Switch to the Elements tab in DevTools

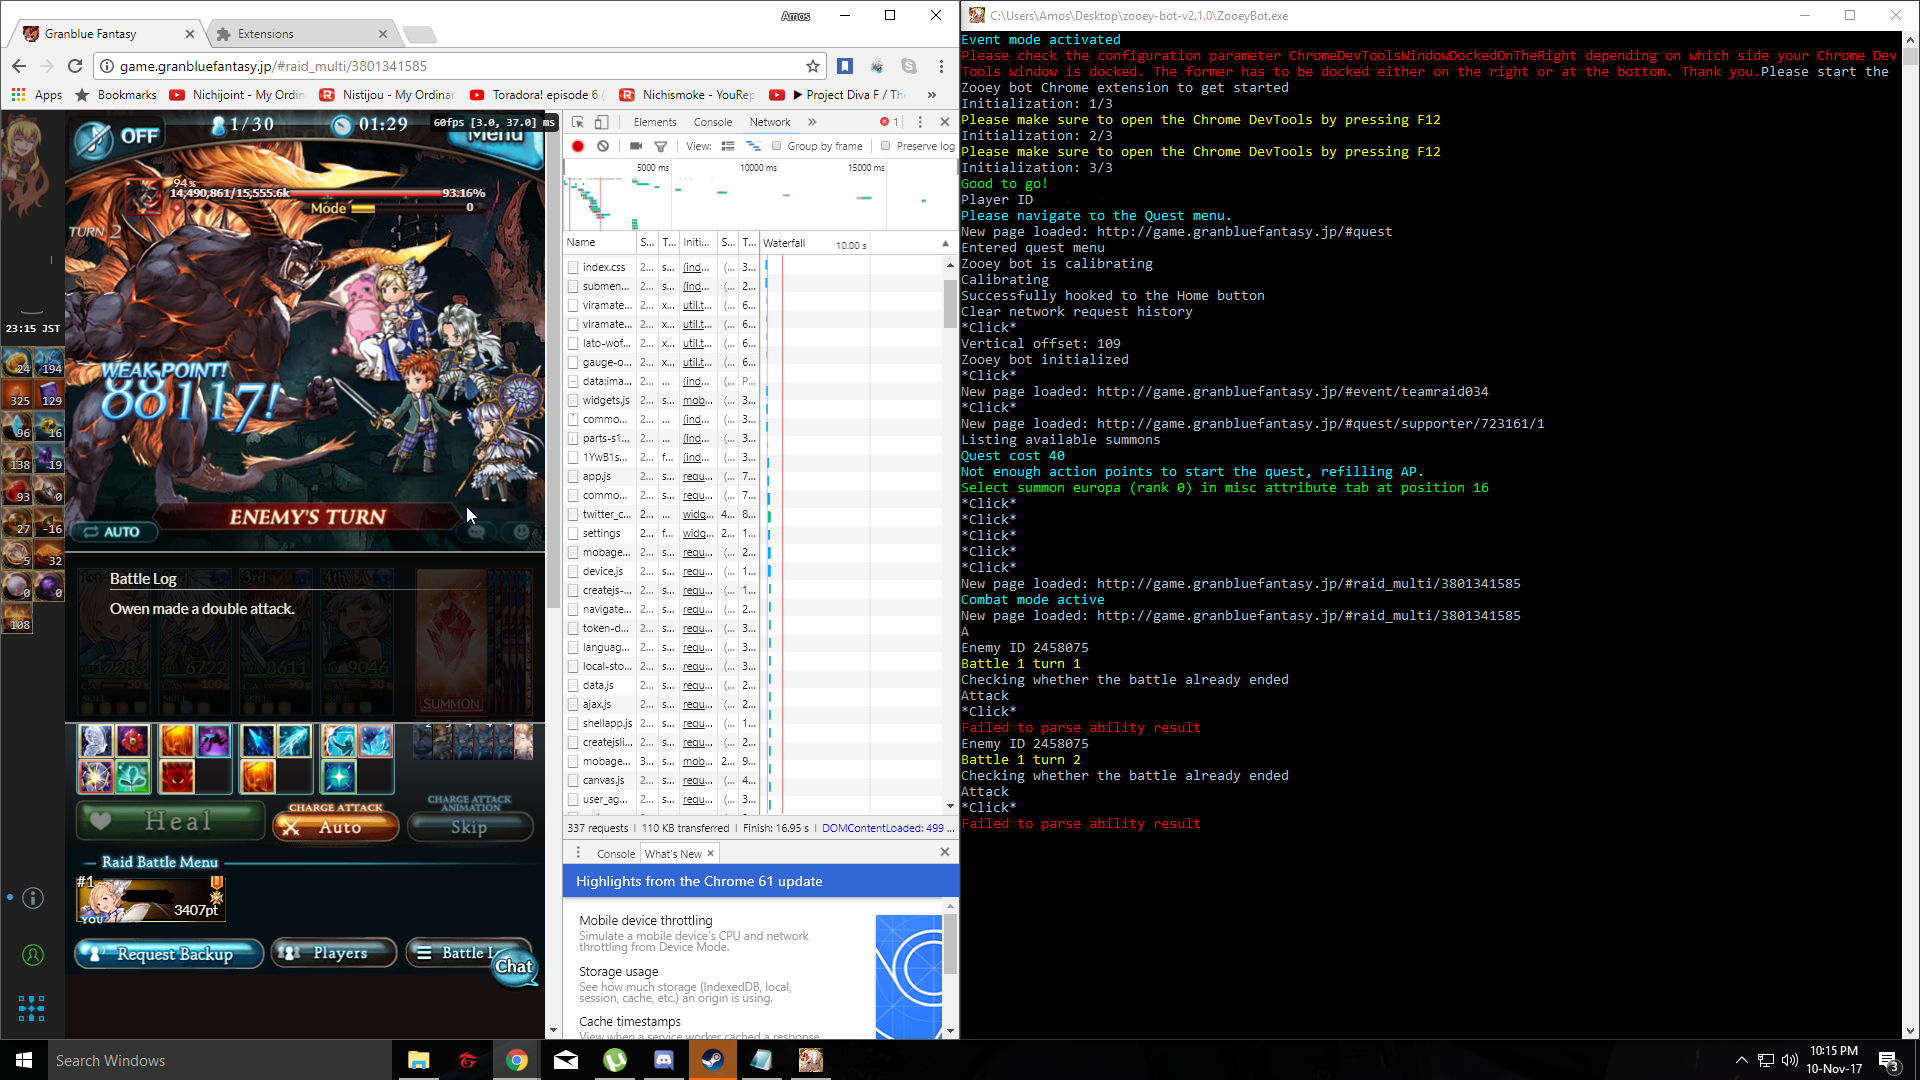pos(655,121)
